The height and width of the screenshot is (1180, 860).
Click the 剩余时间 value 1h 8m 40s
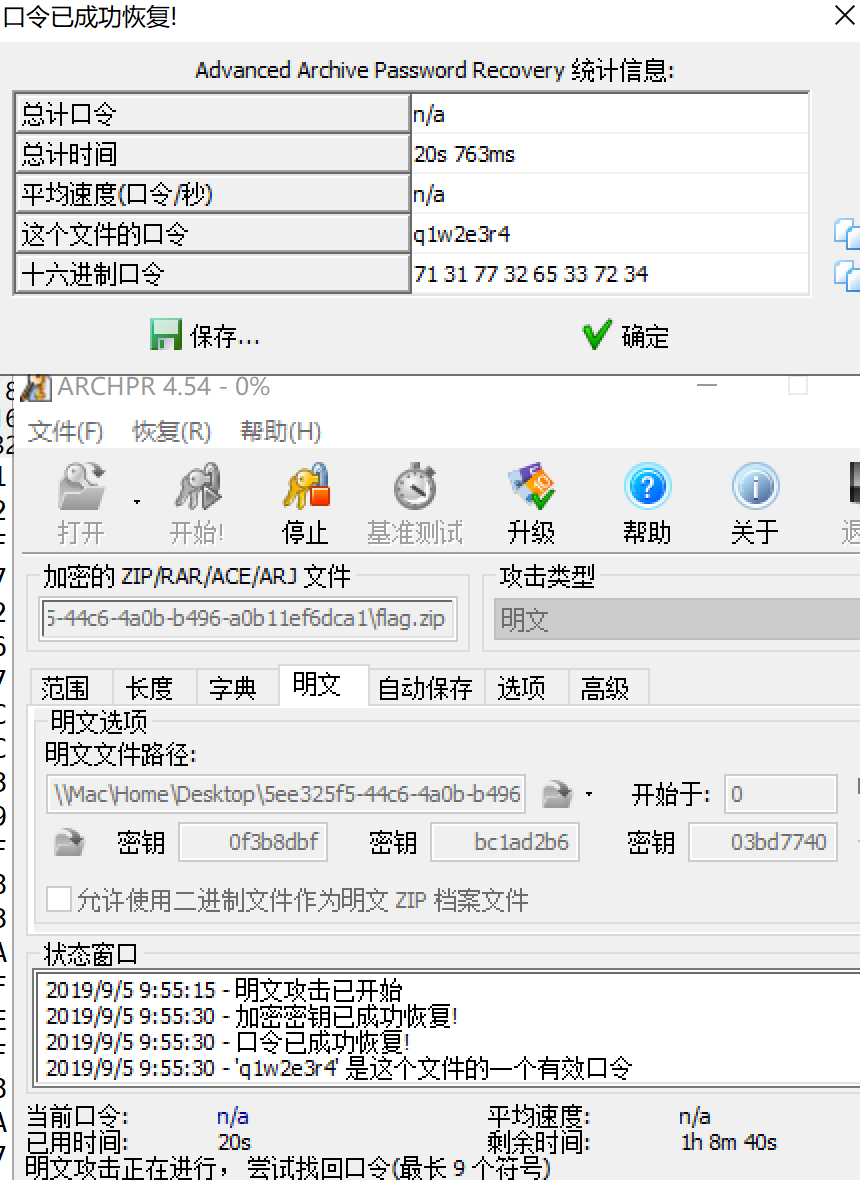click(728, 1142)
